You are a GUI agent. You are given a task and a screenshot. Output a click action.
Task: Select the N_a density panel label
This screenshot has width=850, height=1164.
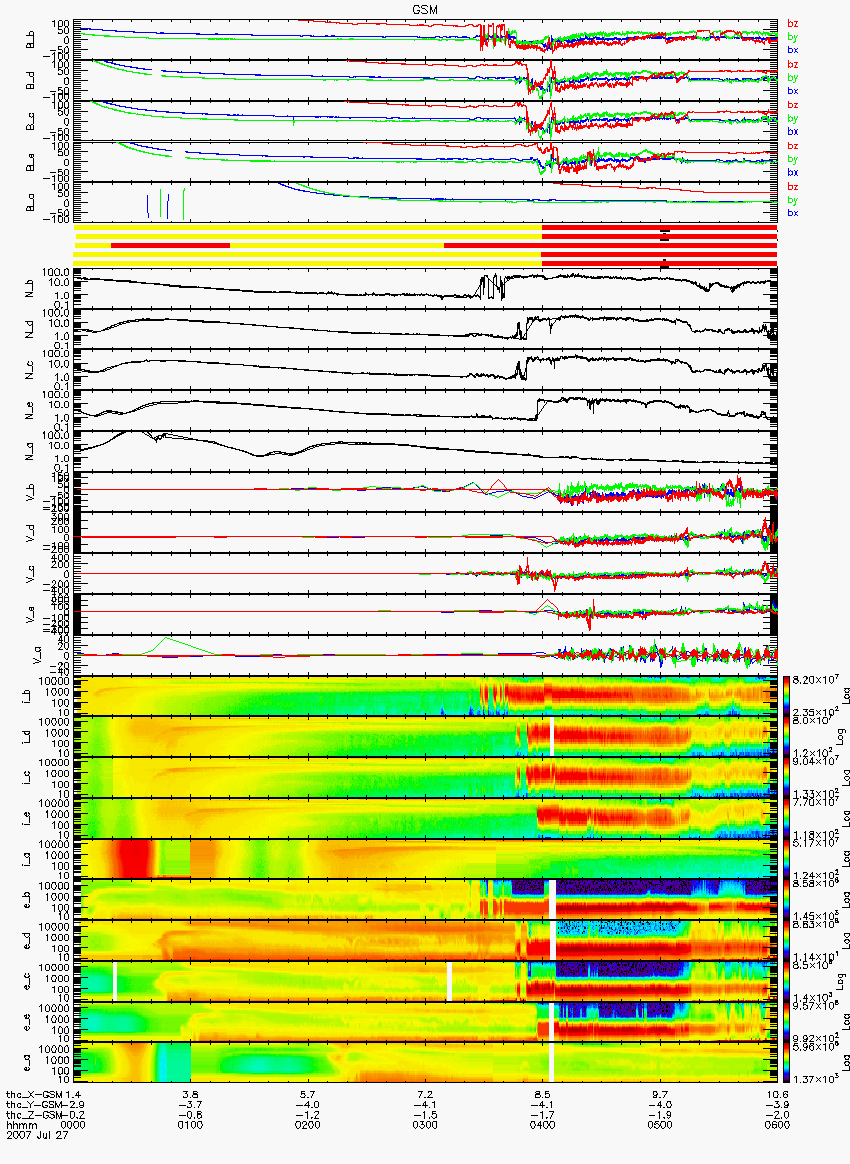coord(31,451)
